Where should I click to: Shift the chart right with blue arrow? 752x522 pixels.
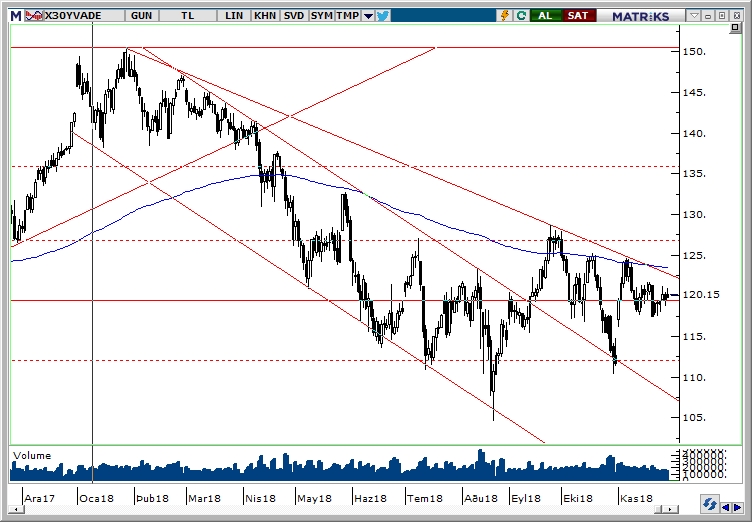coord(737,507)
